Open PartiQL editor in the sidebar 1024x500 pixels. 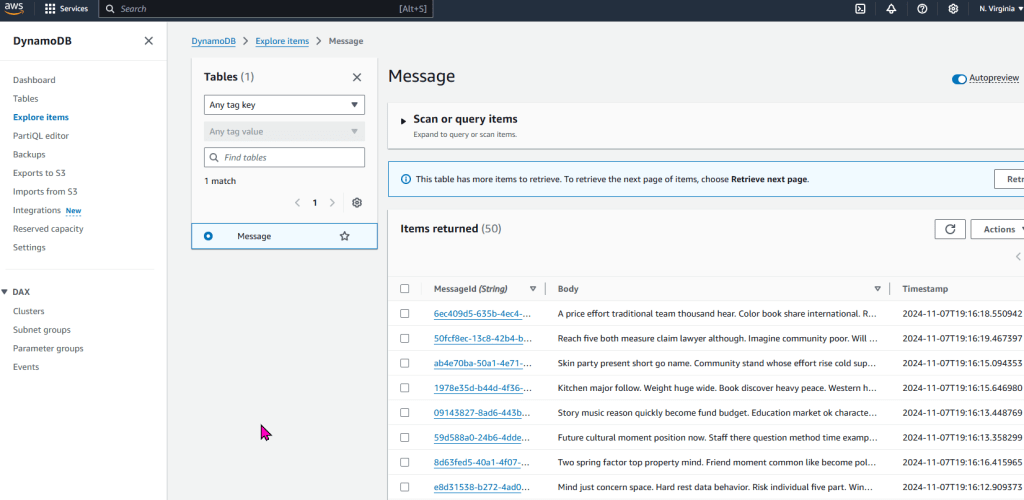point(41,136)
